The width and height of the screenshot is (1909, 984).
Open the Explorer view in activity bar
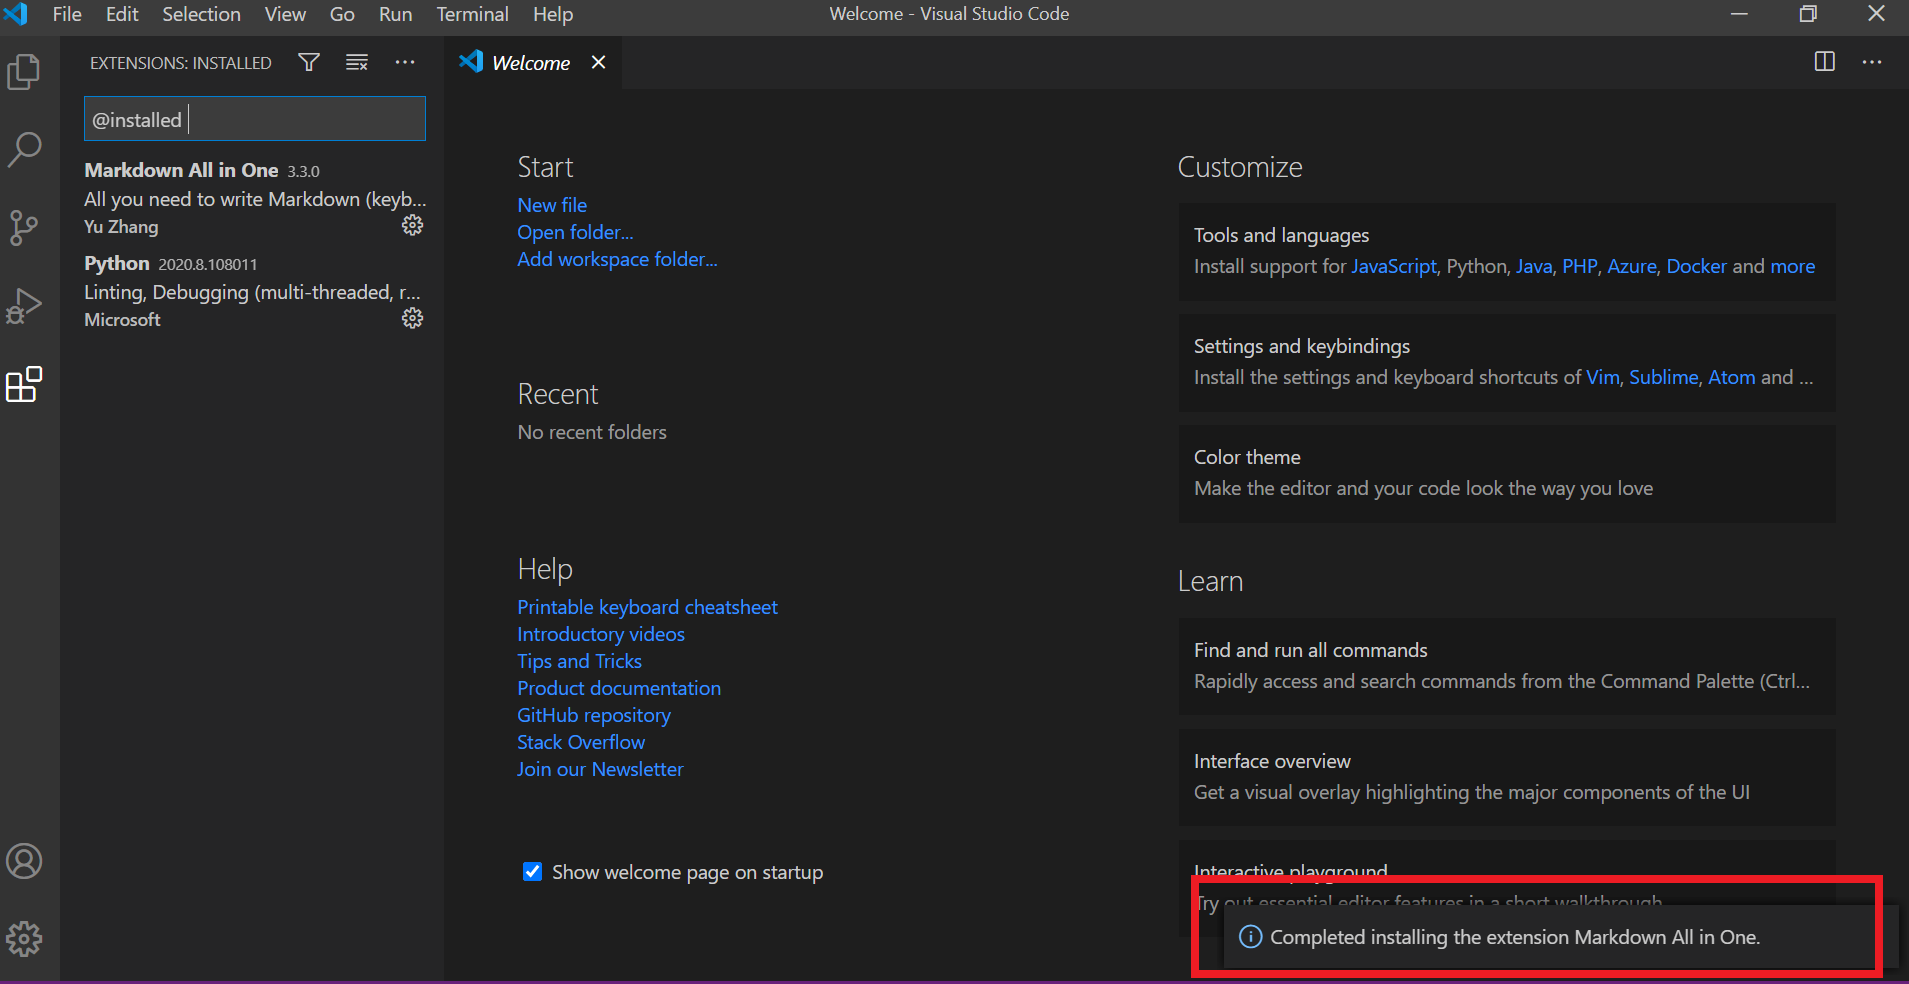coord(24,72)
